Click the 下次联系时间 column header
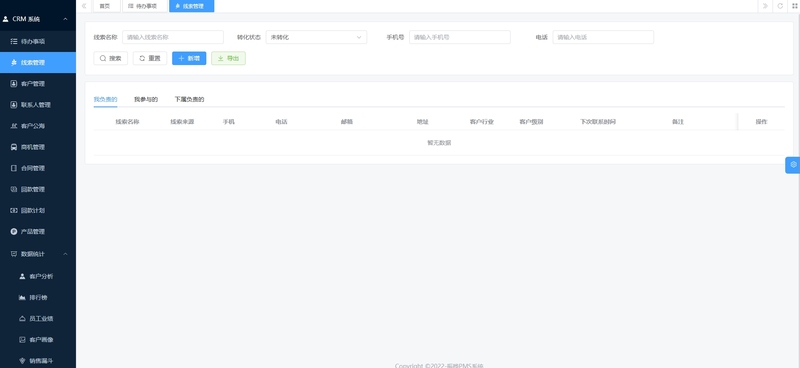Viewport: 800px width, 368px height. pyautogui.click(x=598, y=122)
